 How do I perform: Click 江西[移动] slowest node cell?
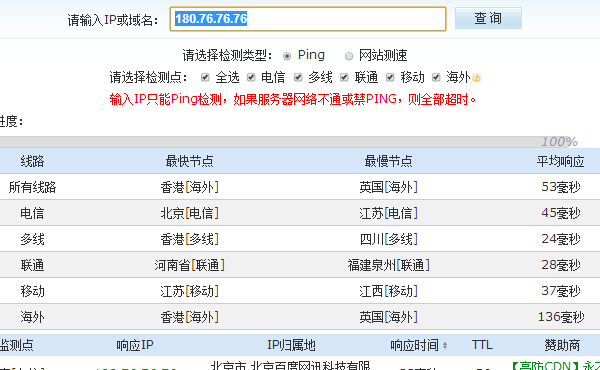click(x=388, y=291)
